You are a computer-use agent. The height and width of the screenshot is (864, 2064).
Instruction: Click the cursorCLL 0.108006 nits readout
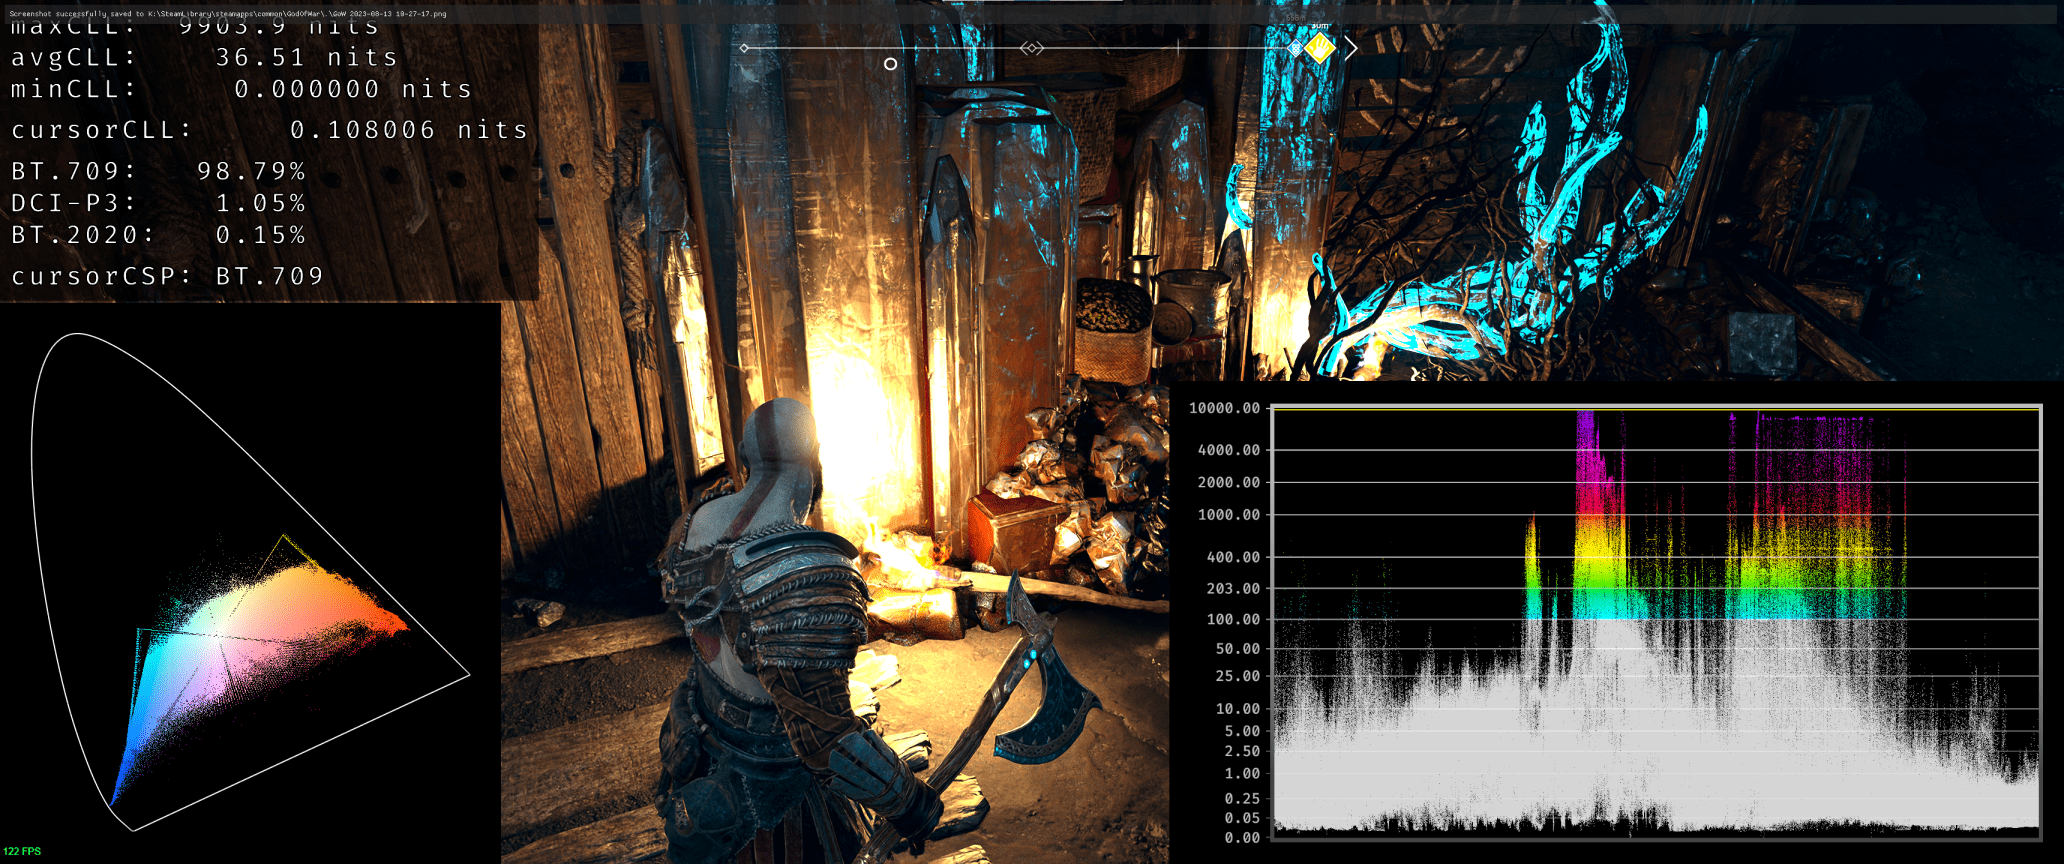click(269, 131)
